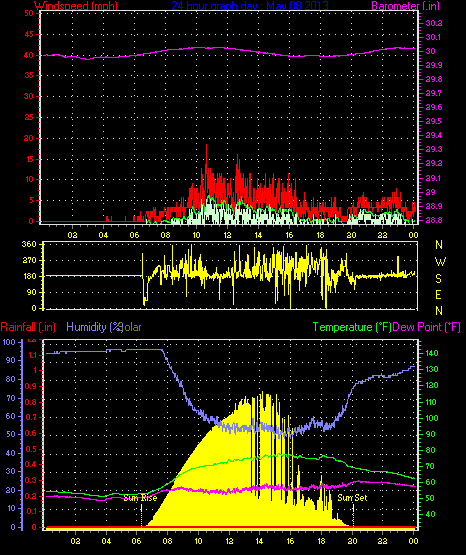Click the 40 value on windspeed axis
Image resolution: width=466 pixels, height=555 pixels.
pos(29,55)
